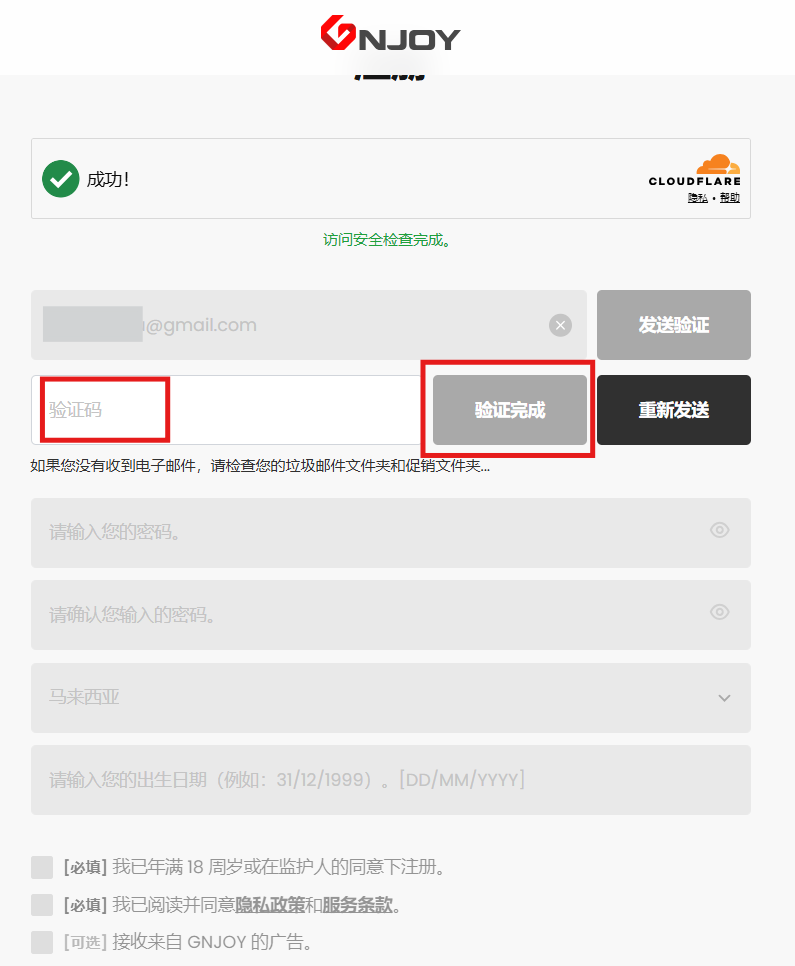Tick the 隐私政策 and 服务条款 agreement checkbox
The height and width of the screenshot is (966, 795).
42,905
